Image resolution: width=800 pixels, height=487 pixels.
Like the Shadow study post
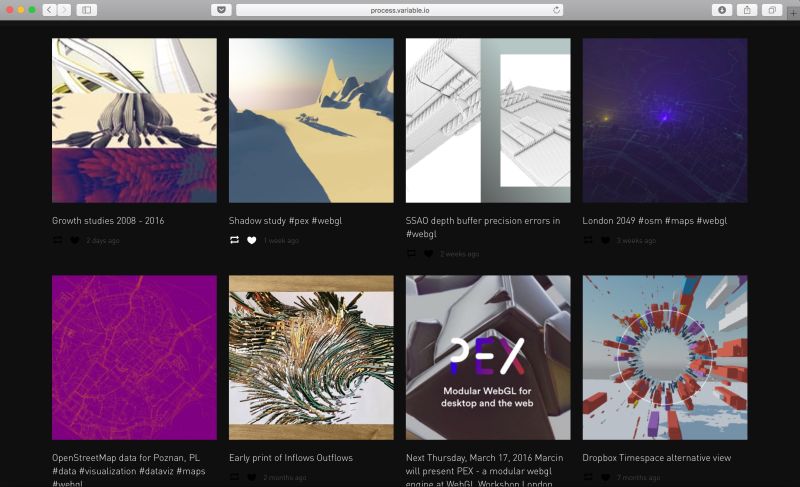pos(252,240)
